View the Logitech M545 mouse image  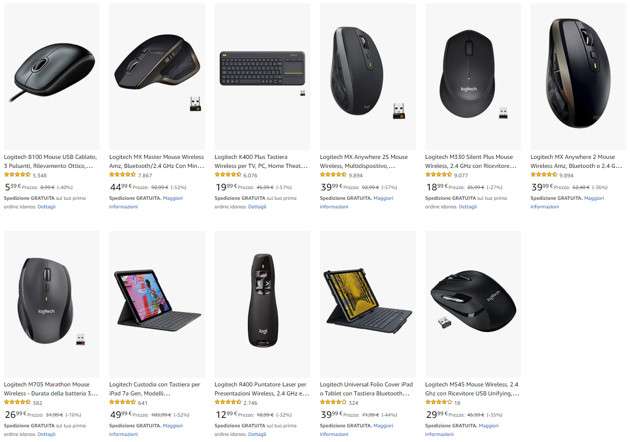473,304
